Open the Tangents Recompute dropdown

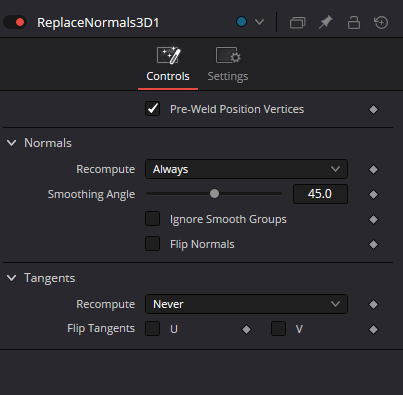click(x=246, y=304)
